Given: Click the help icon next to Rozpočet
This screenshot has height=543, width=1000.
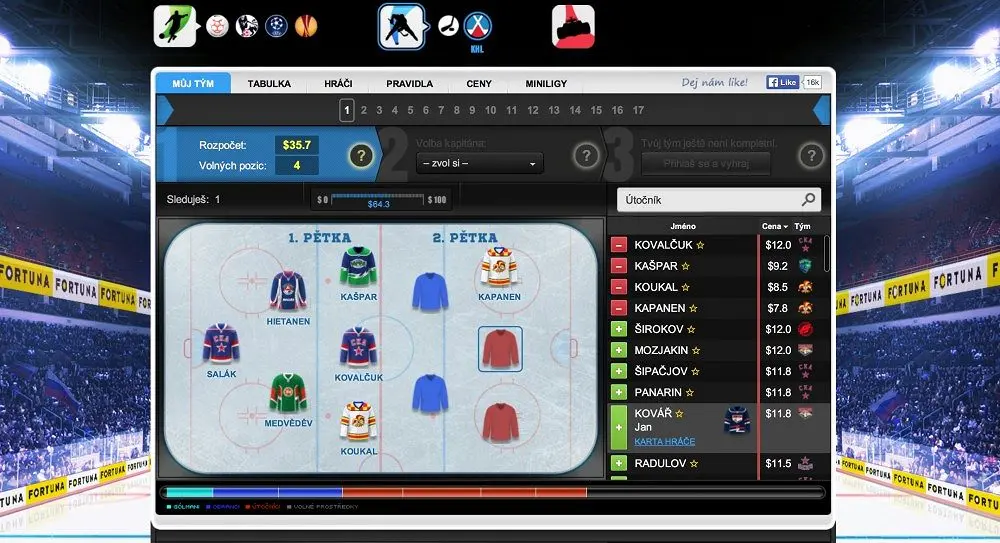Looking at the screenshot, I should pos(361,155).
